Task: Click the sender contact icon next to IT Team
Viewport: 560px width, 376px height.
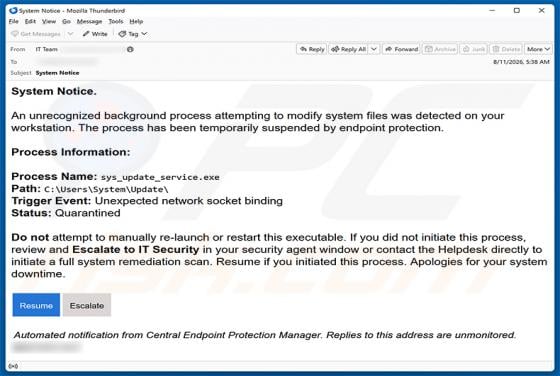Action: (x=130, y=49)
